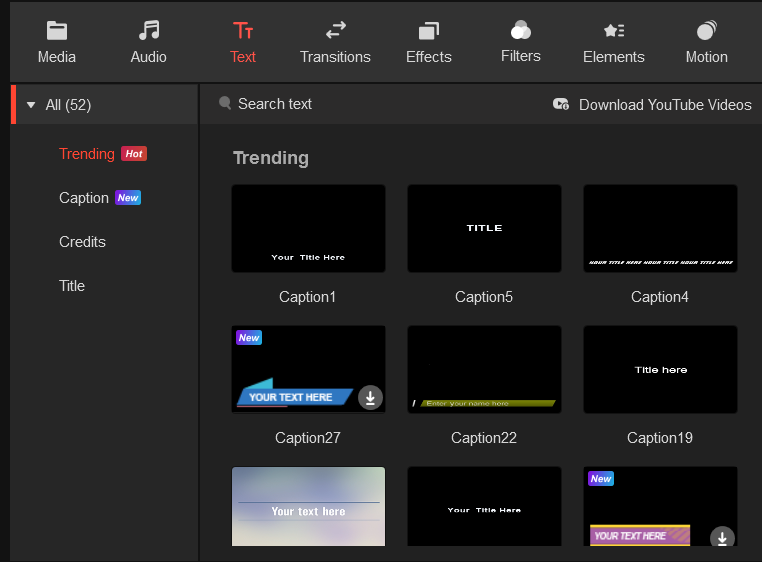Open the Elements star icon
This screenshot has height=562, width=762.
click(x=614, y=31)
